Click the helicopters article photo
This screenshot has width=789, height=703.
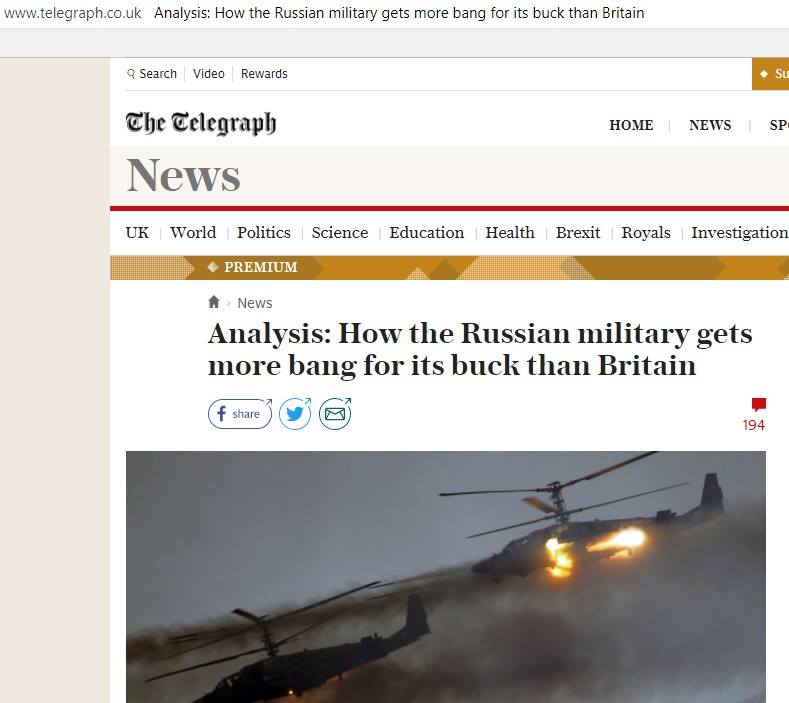[446, 577]
